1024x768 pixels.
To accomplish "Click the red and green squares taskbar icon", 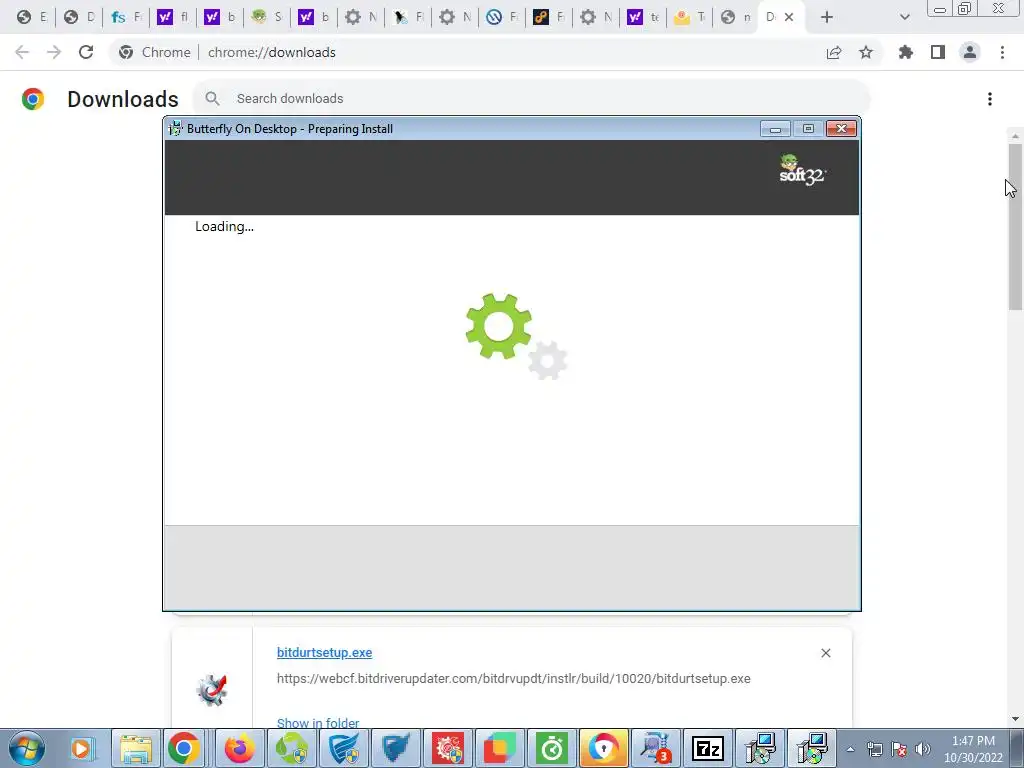I will pyautogui.click(x=500, y=748).
